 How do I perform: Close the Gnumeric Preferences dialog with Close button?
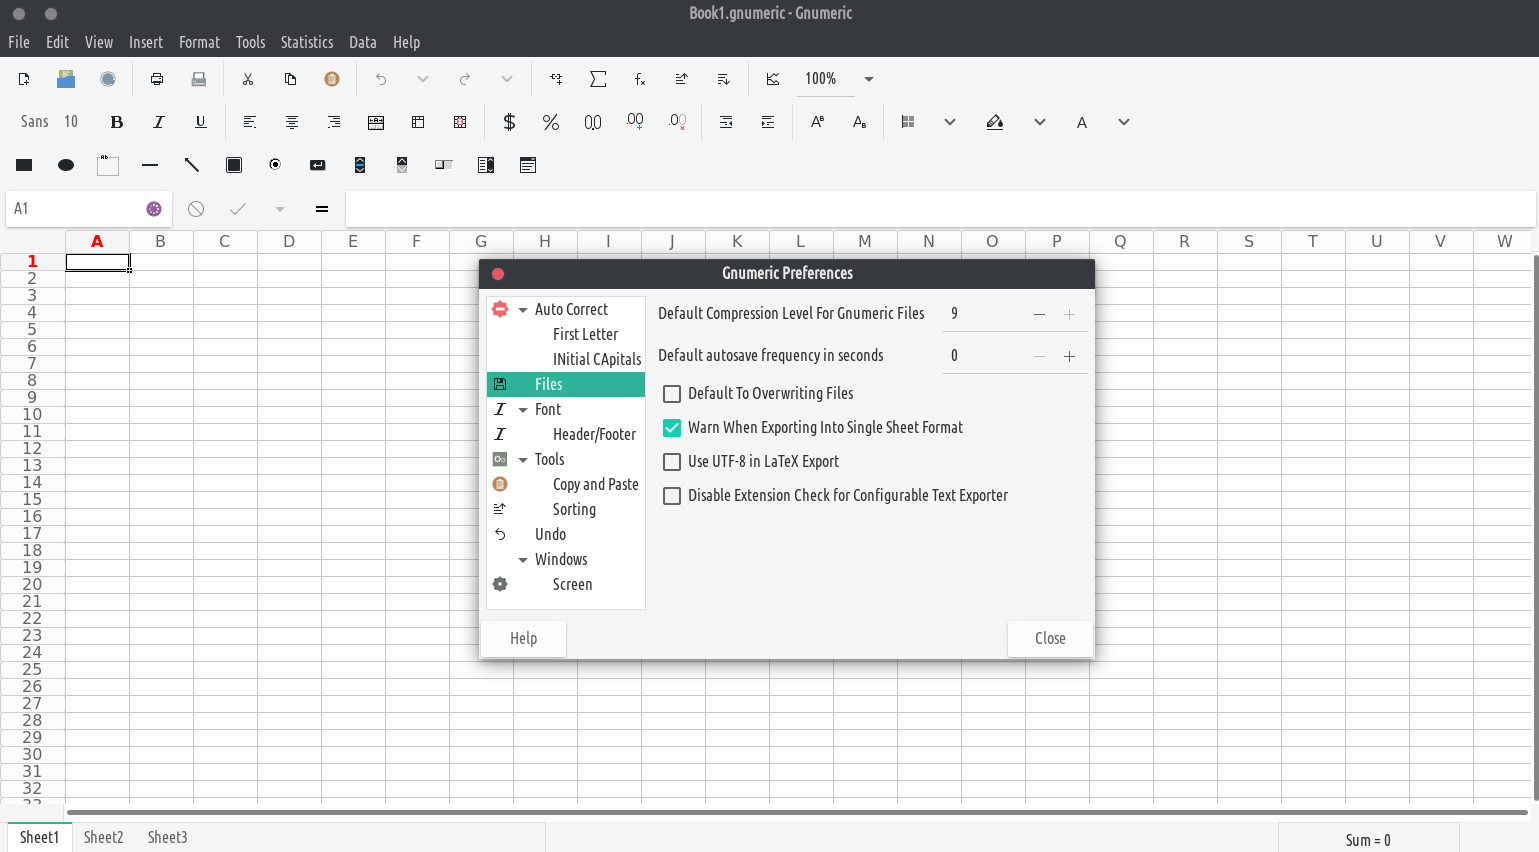coord(1049,638)
